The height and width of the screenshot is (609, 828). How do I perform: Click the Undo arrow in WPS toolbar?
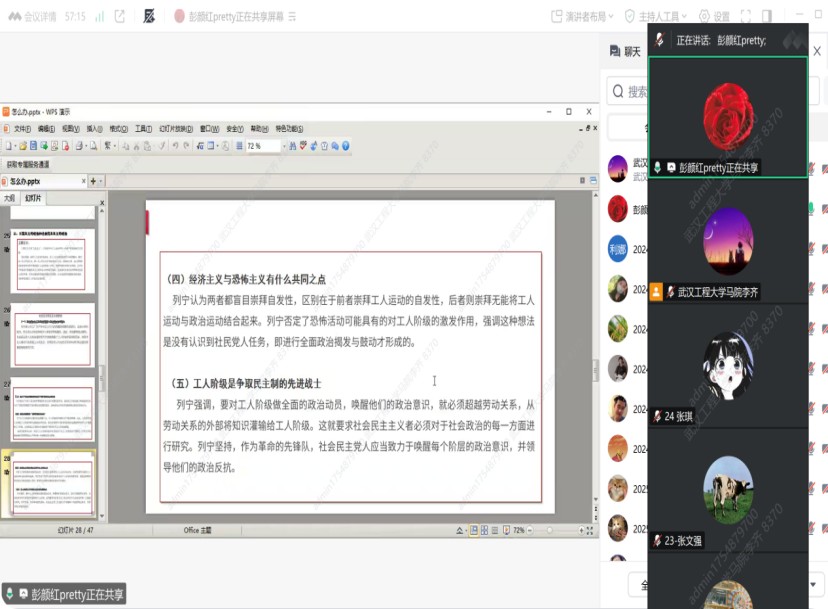[175, 146]
